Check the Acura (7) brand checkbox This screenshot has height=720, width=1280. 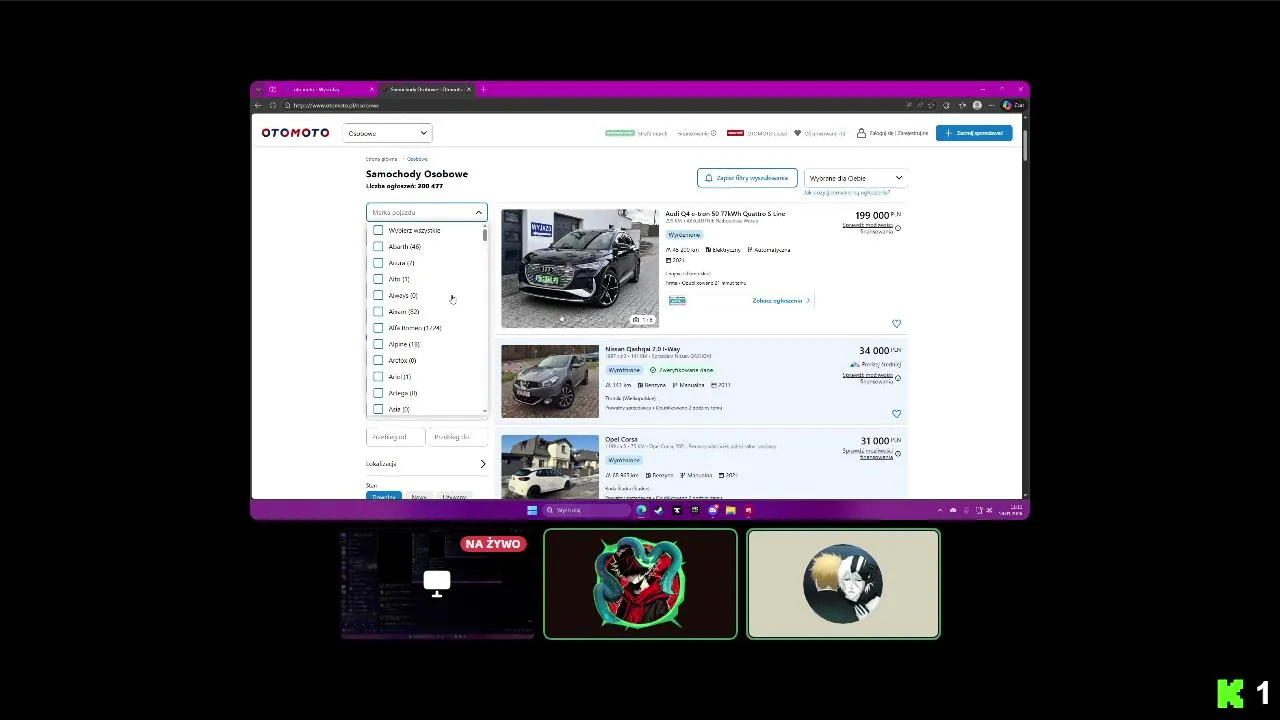coord(378,262)
